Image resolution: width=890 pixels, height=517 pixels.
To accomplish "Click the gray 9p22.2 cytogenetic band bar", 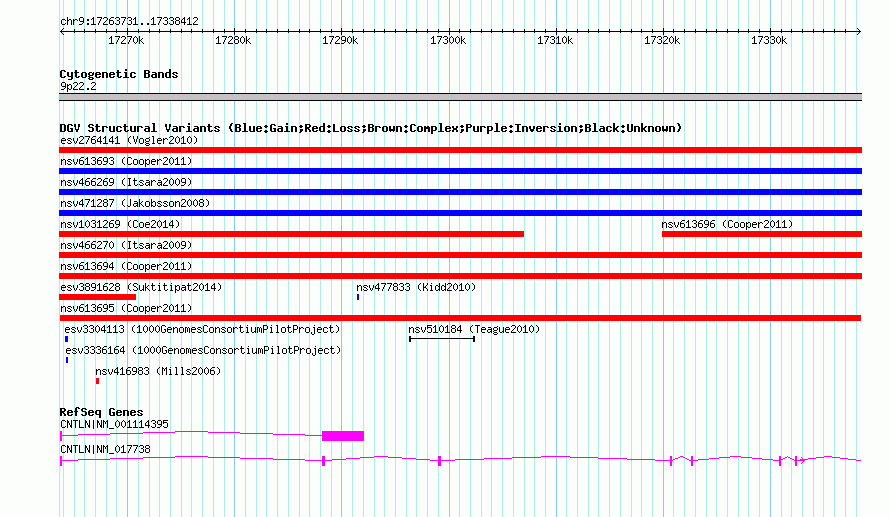I will [x=460, y=97].
